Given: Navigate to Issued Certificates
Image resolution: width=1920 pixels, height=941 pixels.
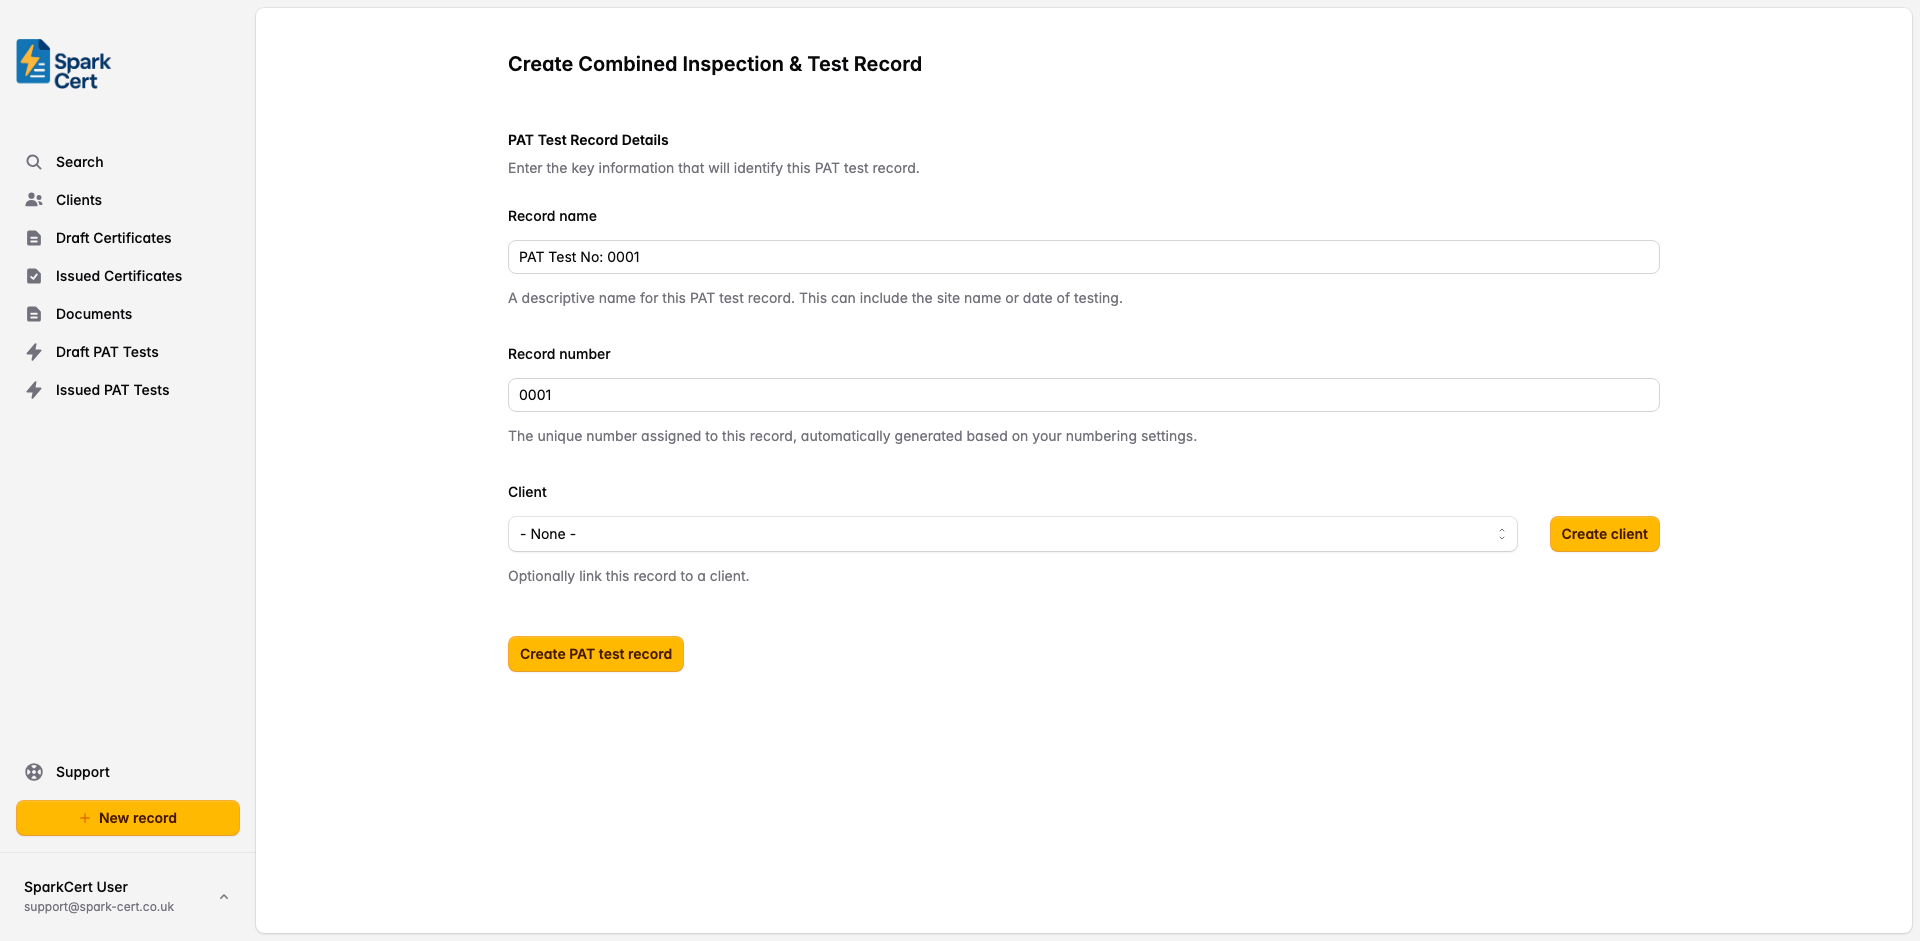Looking at the screenshot, I should [118, 275].
